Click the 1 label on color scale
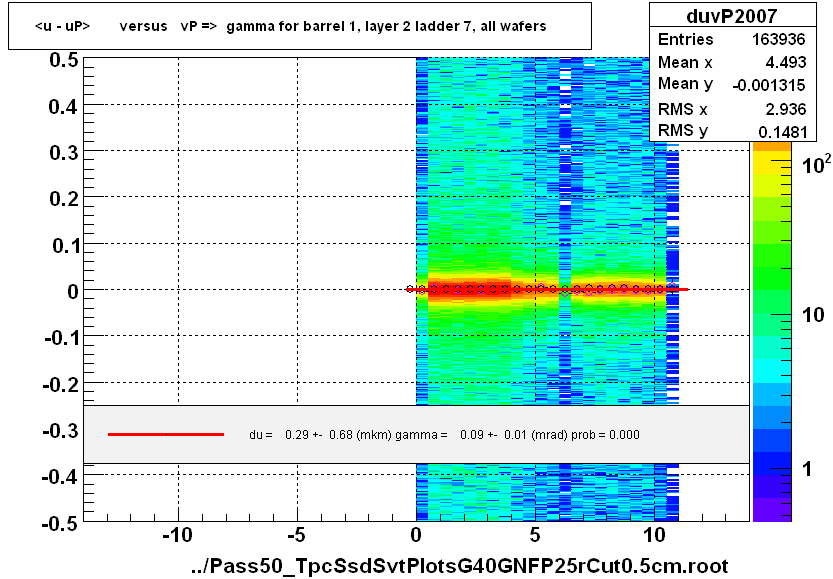The height and width of the screenshot is (579, 833). (807, 469)
